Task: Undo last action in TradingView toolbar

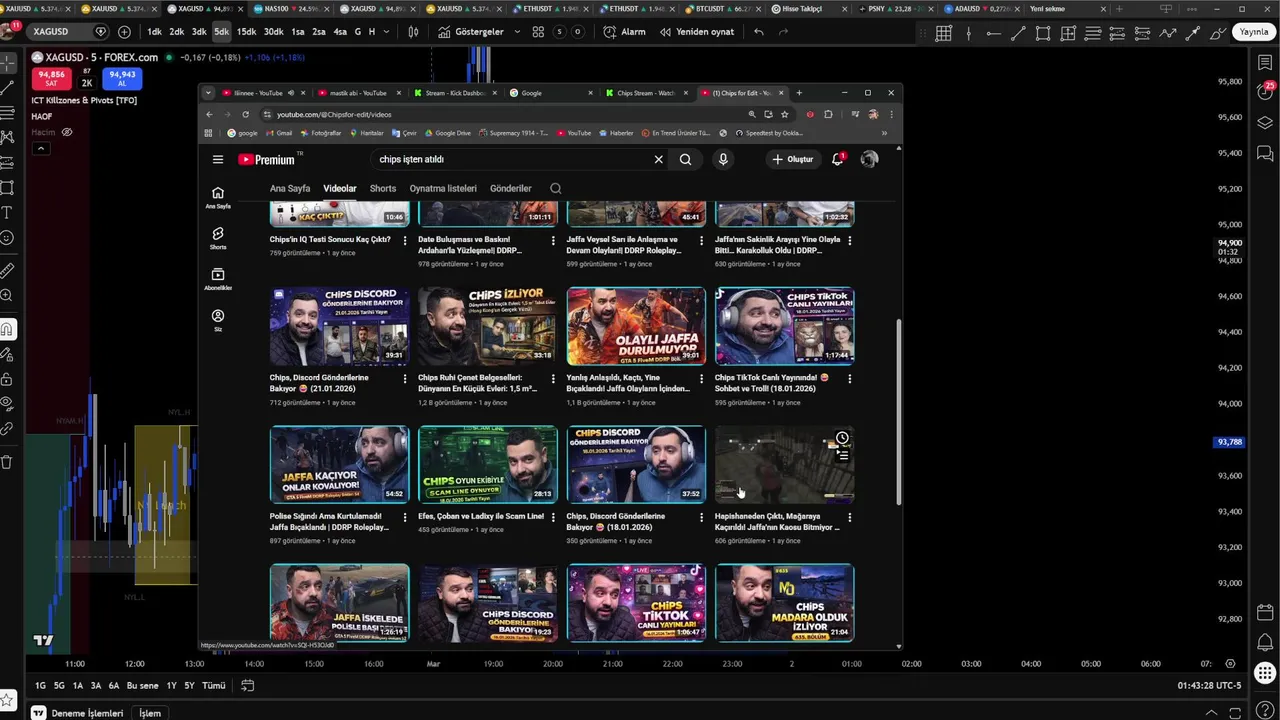Action: [x=759, y=31]
